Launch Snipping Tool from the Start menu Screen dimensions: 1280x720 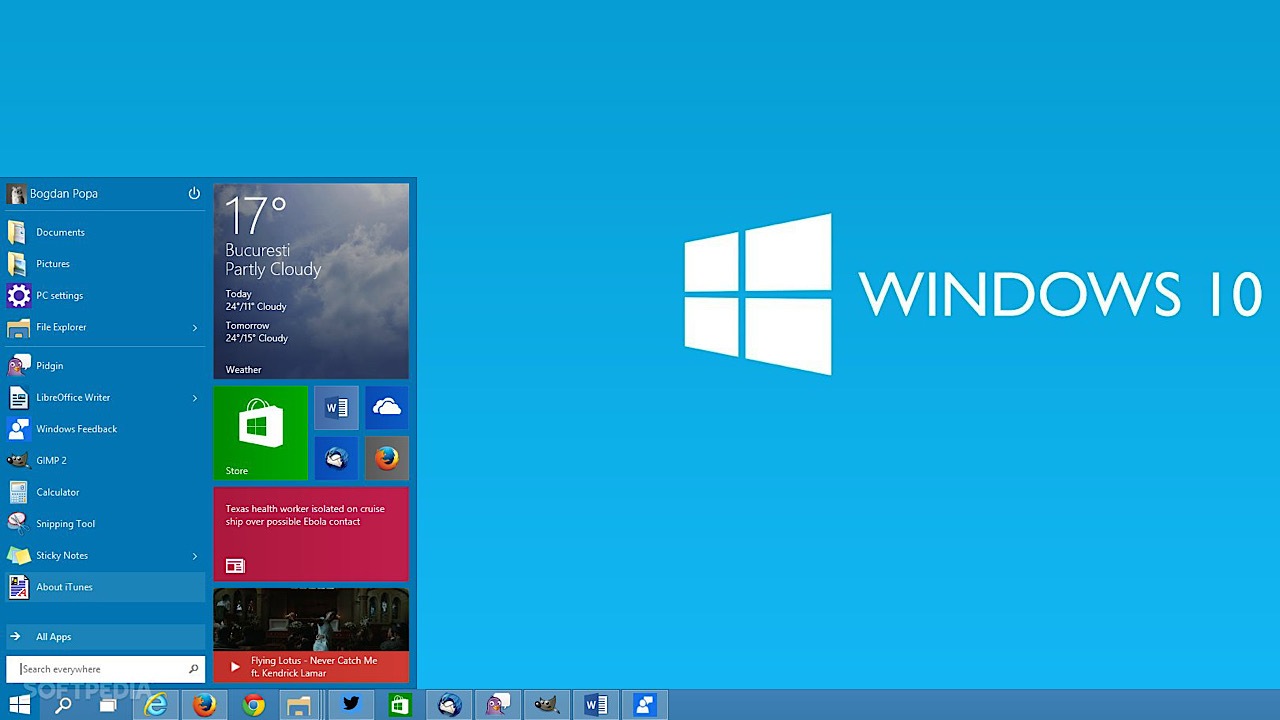tap(105, 524)
